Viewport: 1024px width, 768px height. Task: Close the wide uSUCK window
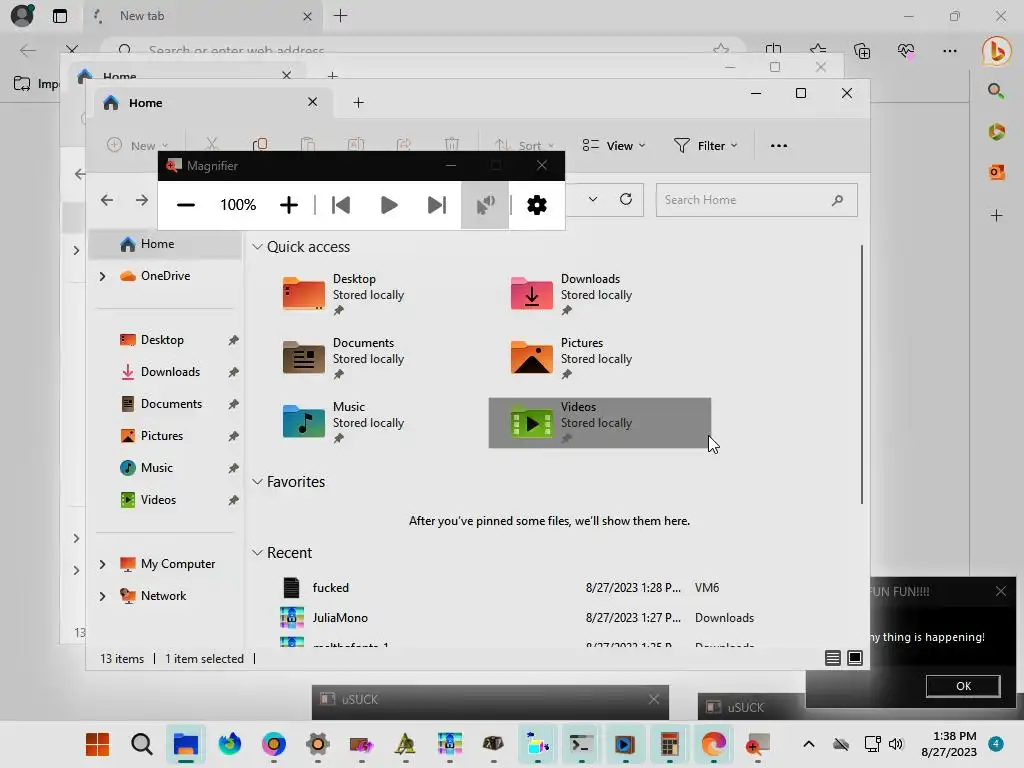(654, 699)
